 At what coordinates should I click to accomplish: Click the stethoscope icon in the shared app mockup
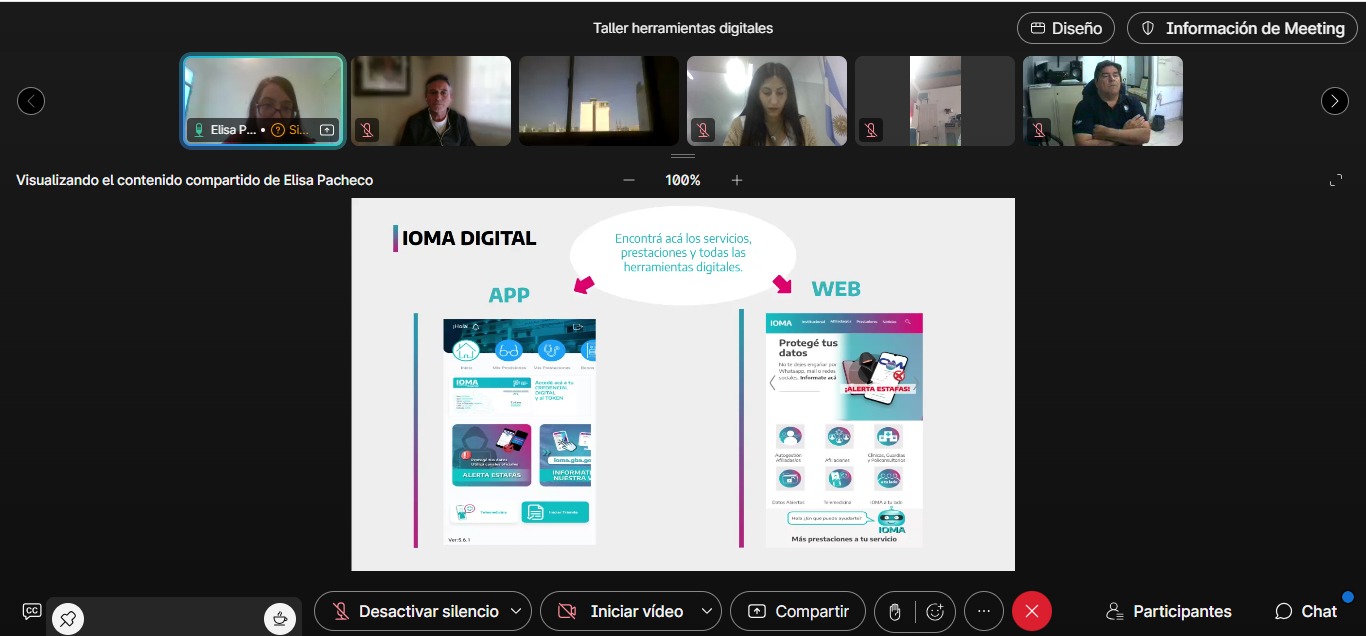point(551,350)
